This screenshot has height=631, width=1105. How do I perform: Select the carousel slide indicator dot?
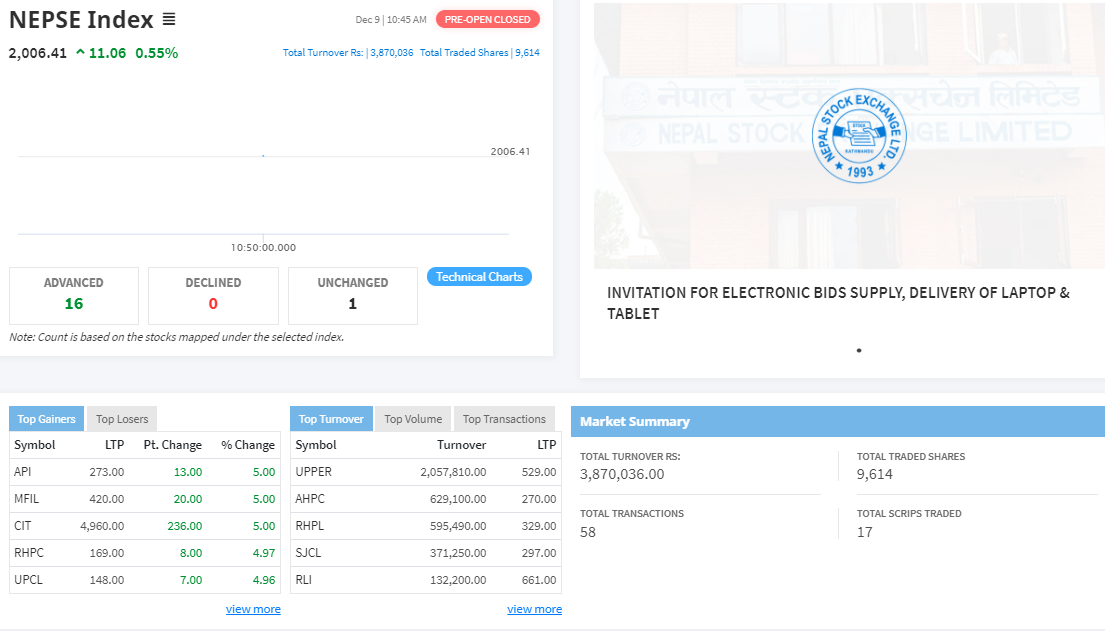(859, 350)
